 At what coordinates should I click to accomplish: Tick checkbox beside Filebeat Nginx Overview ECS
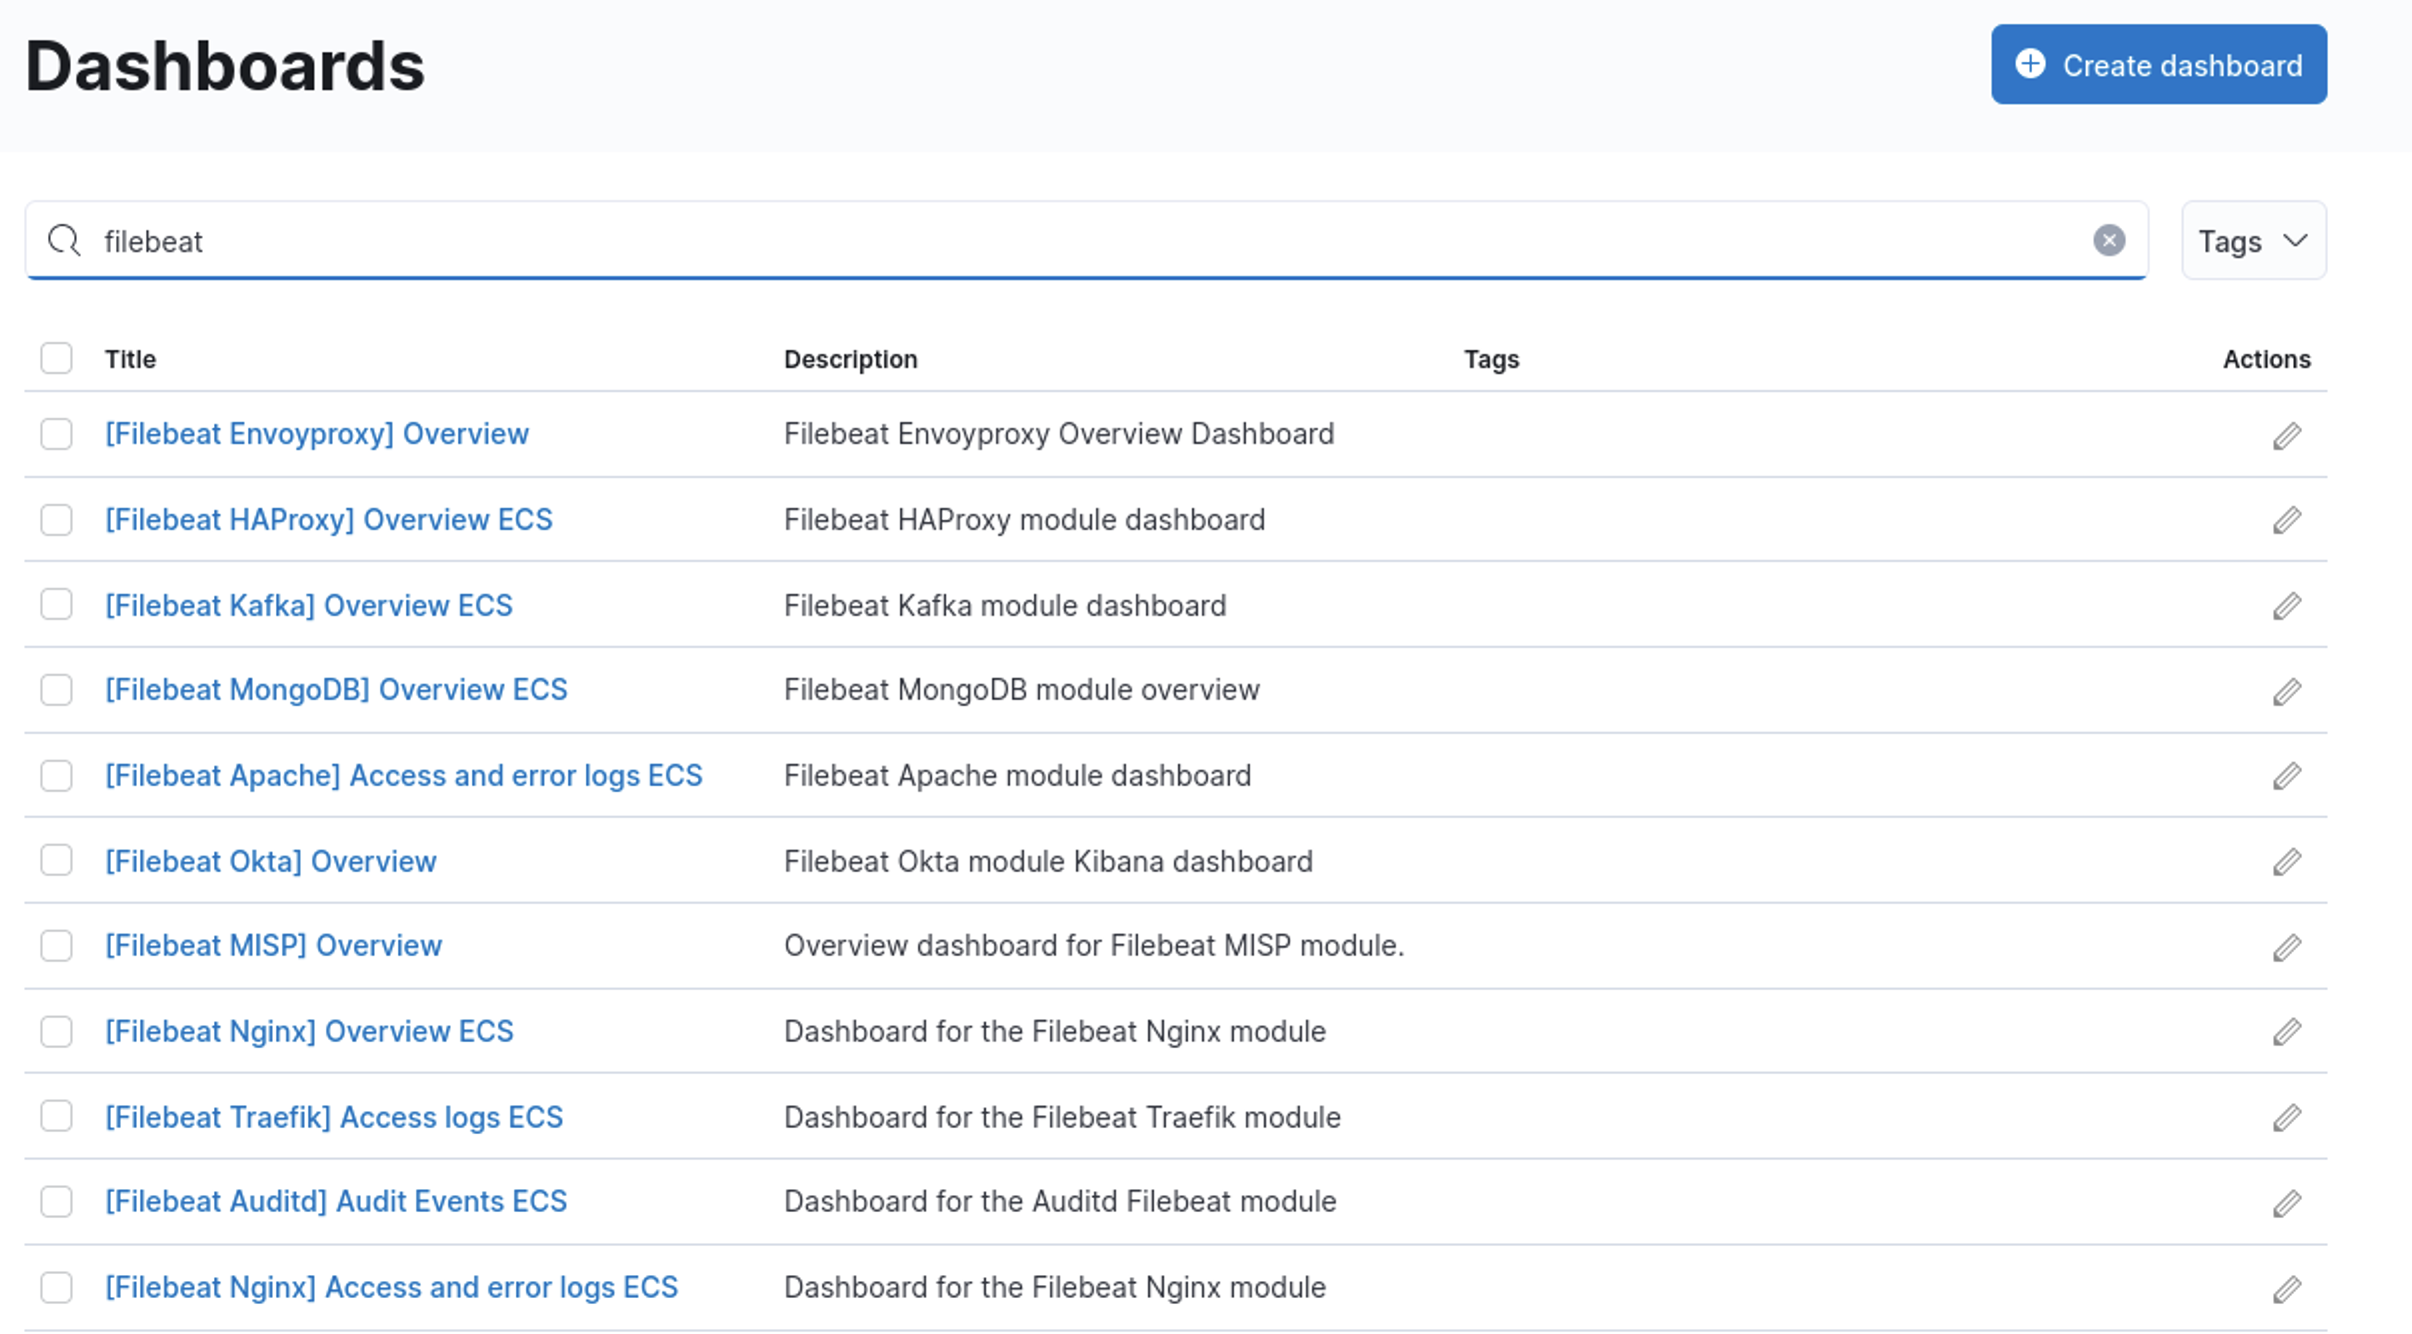56,1031
